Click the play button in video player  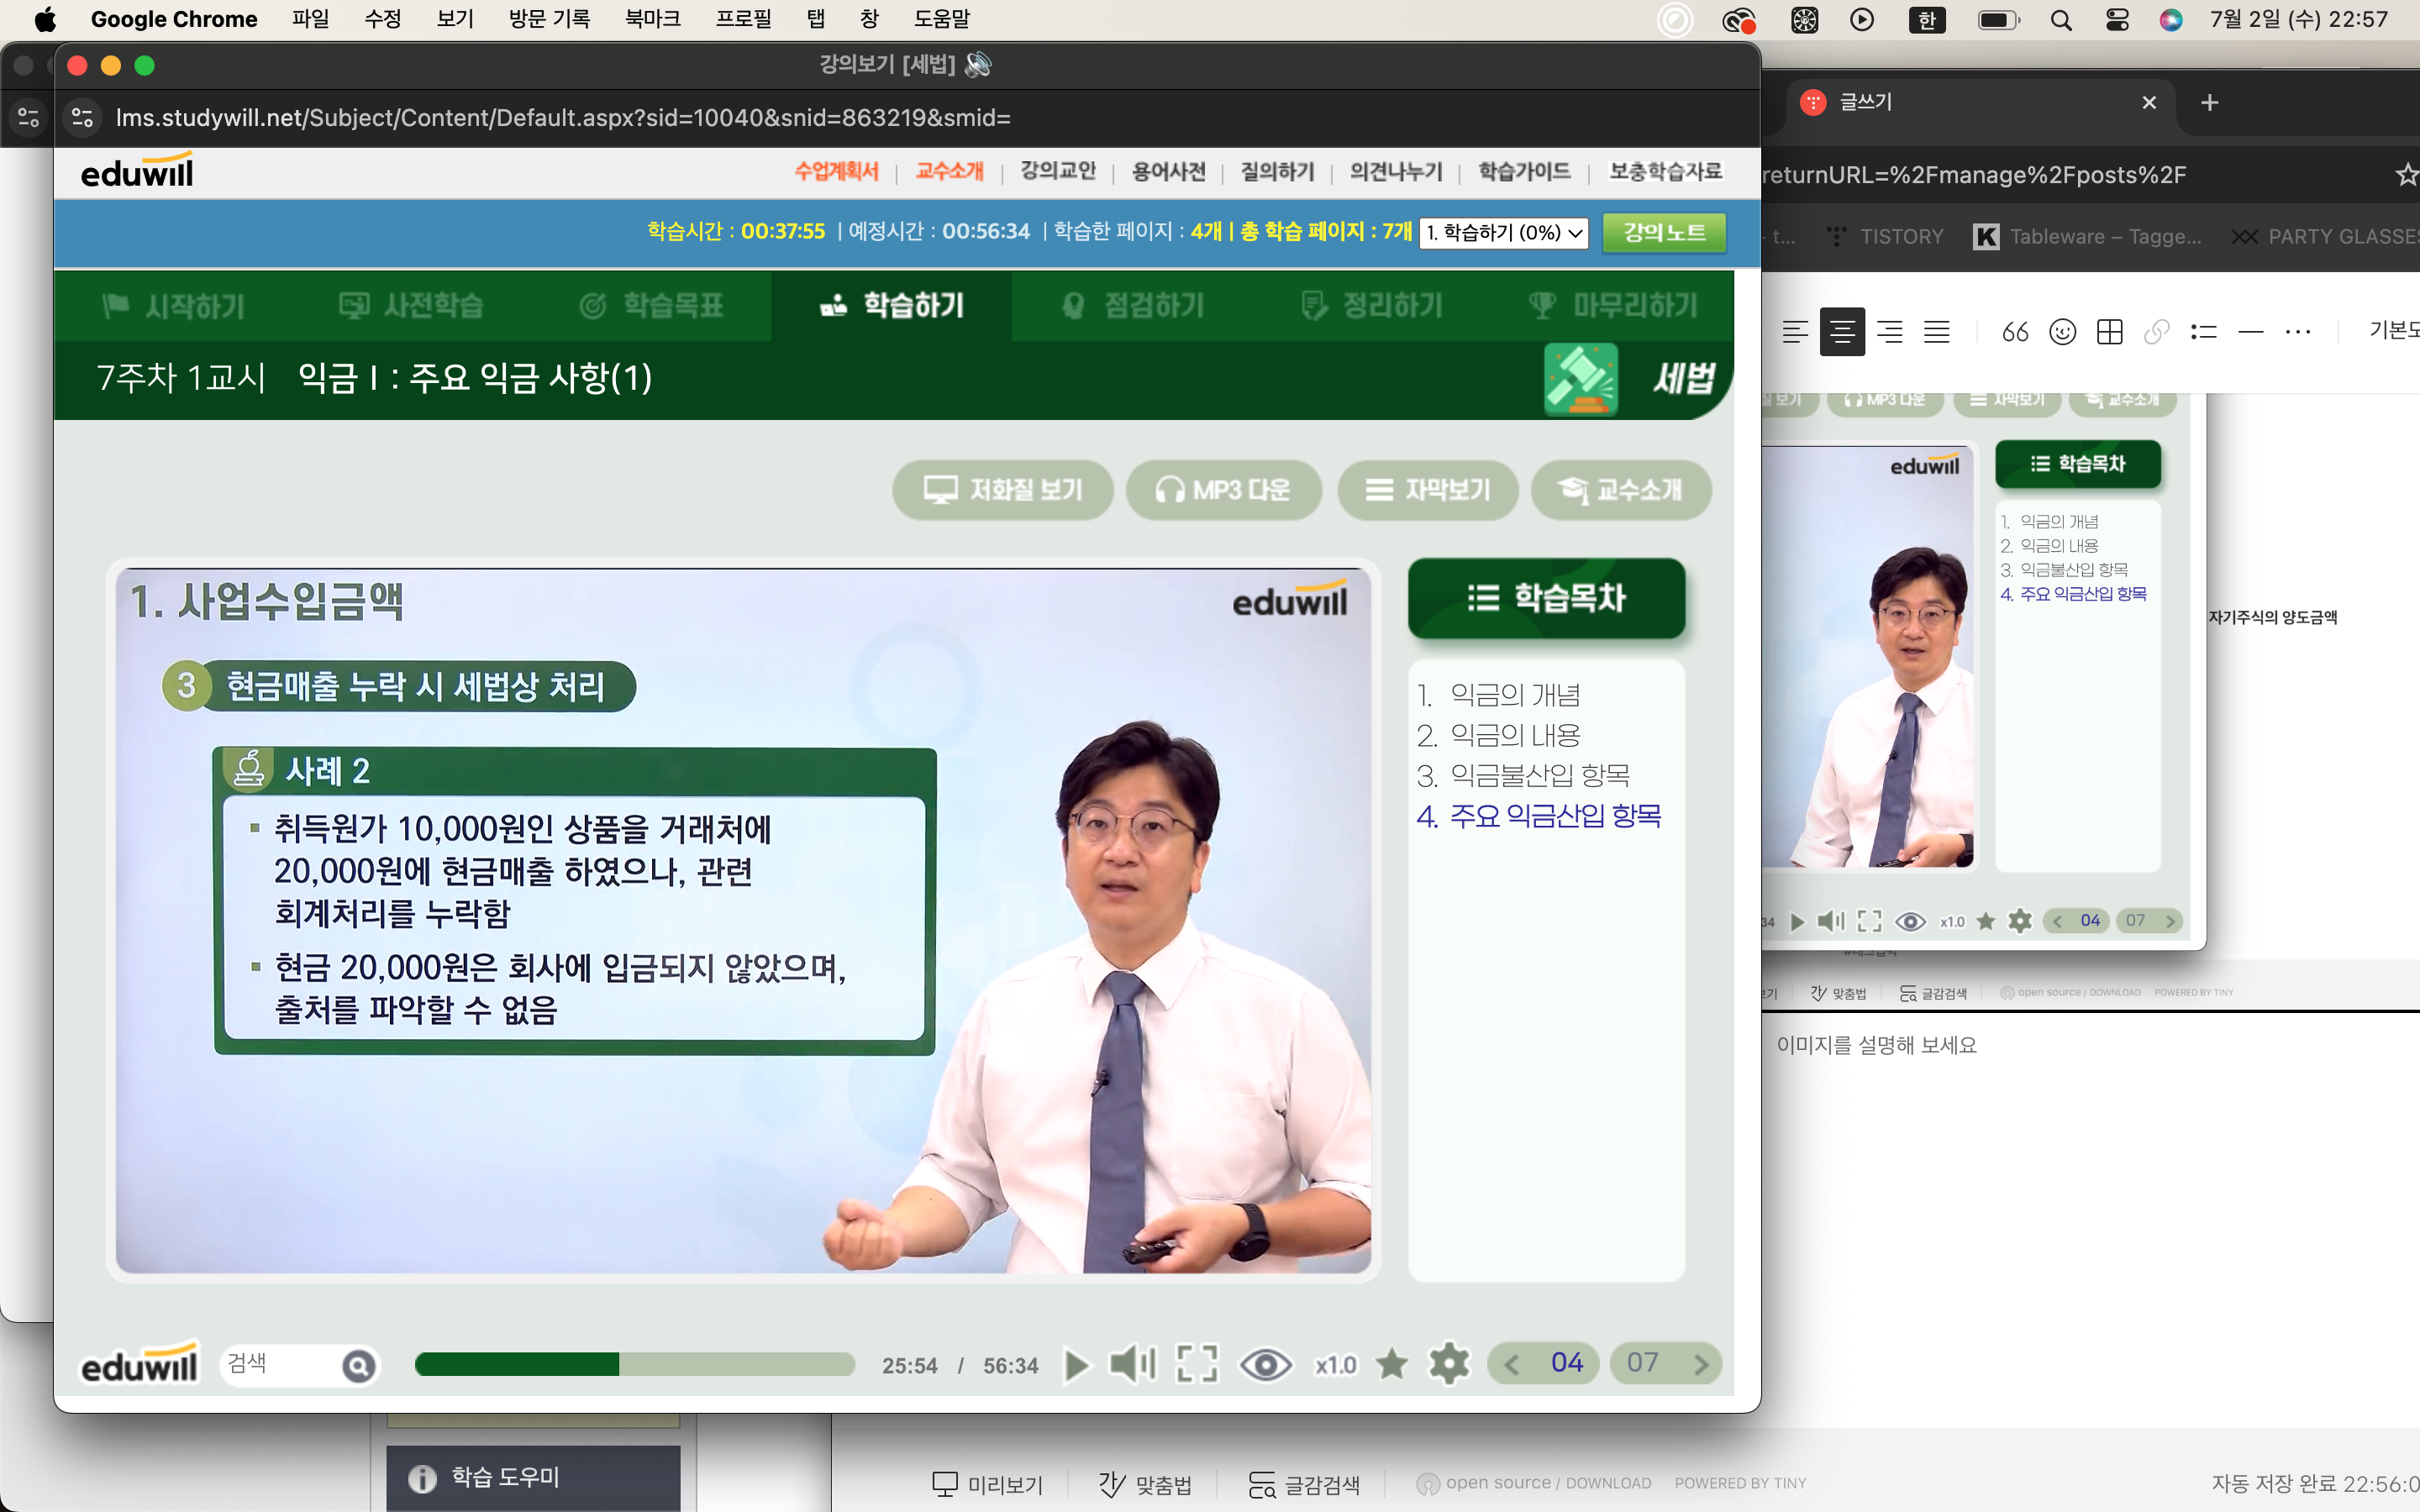(1076, 1365)
